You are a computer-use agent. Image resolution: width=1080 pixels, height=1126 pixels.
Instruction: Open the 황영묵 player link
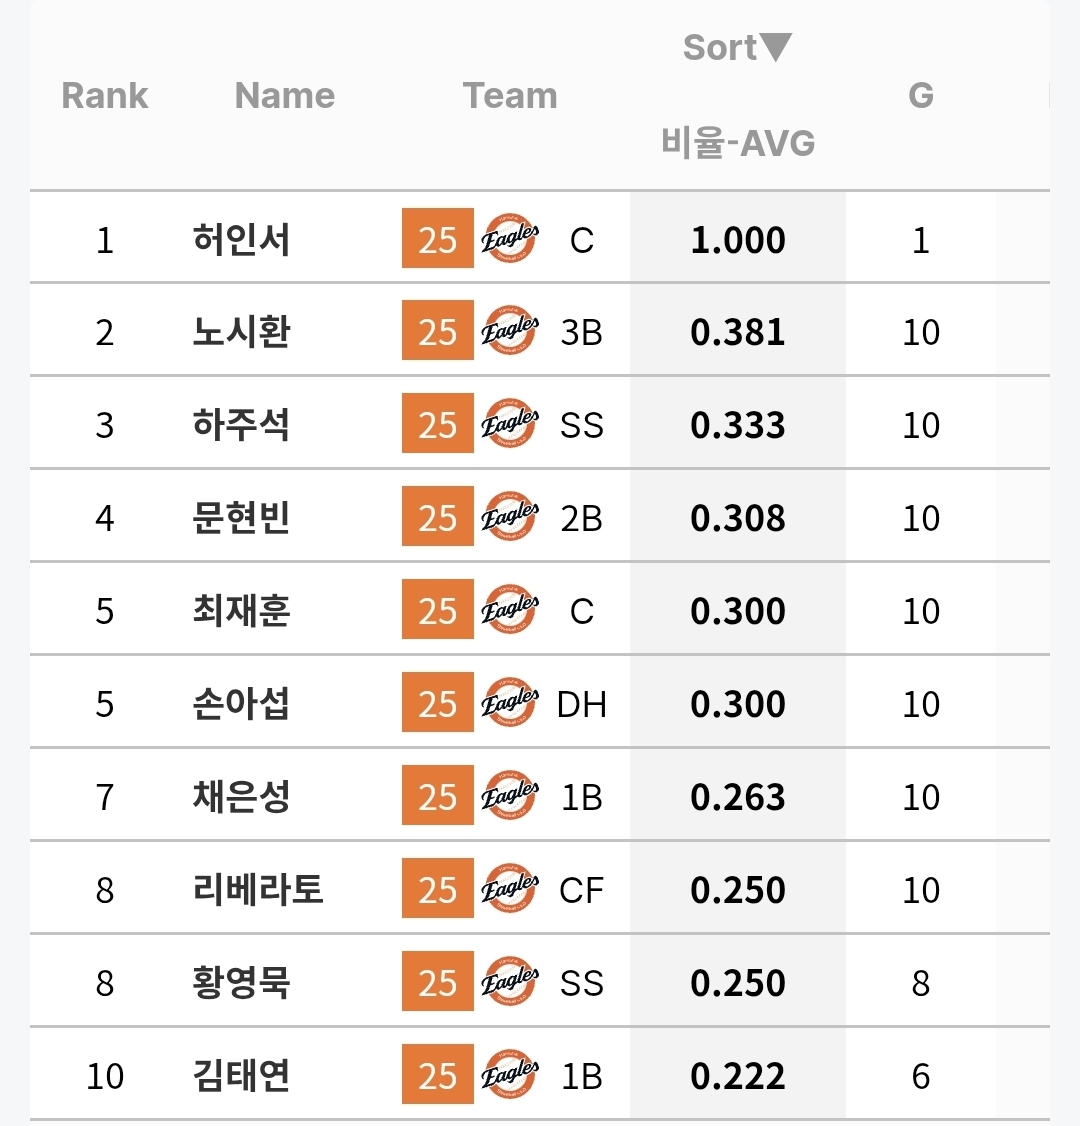pyautogui.click(x=242, y=983)
